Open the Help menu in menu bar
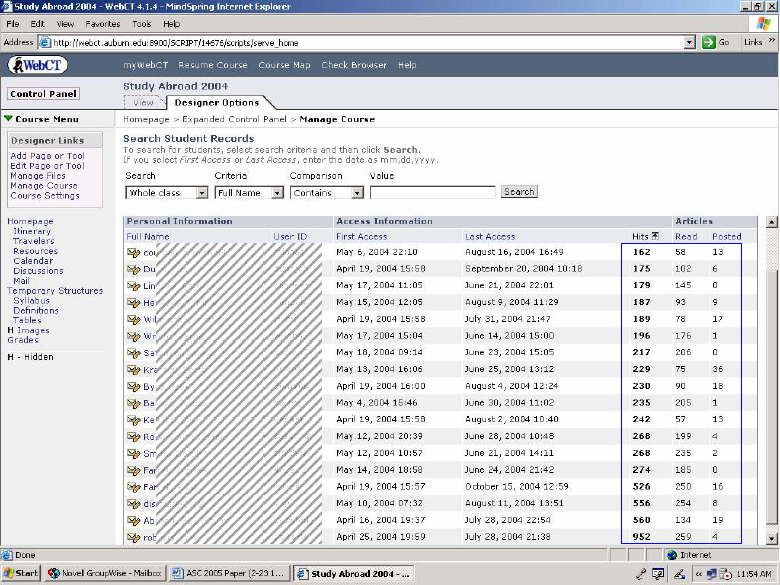The width and height of the screenshot is (780, 585). point(172,24)
